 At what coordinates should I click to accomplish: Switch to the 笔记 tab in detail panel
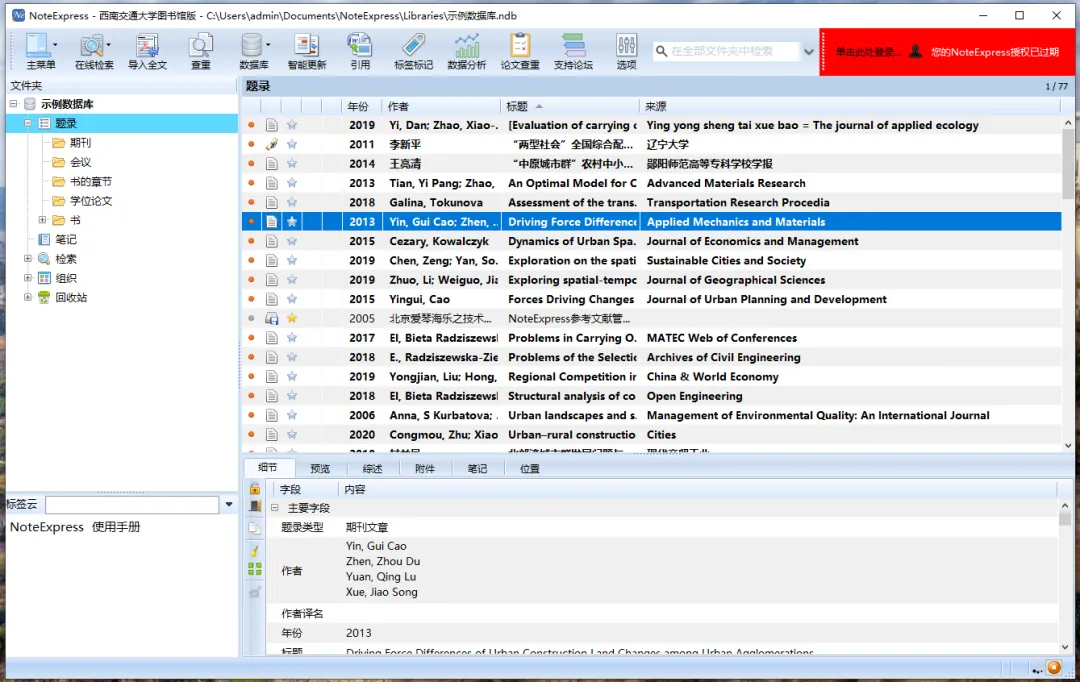point(477,468)
